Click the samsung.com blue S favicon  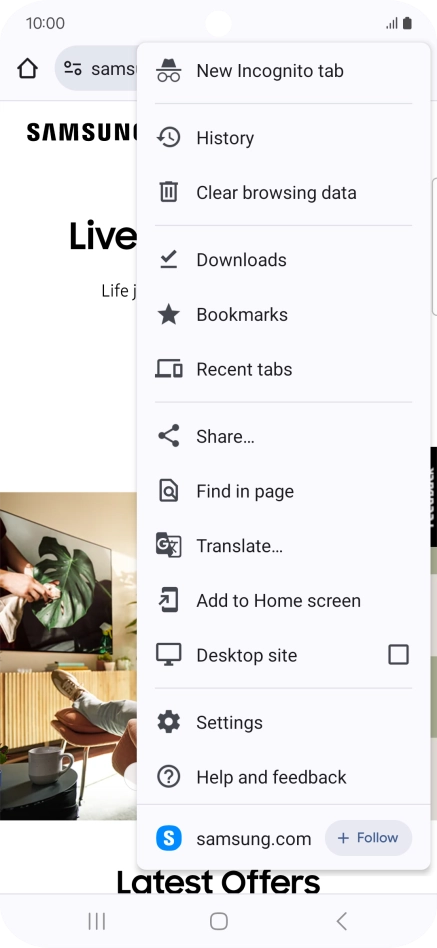click(169, 839)
